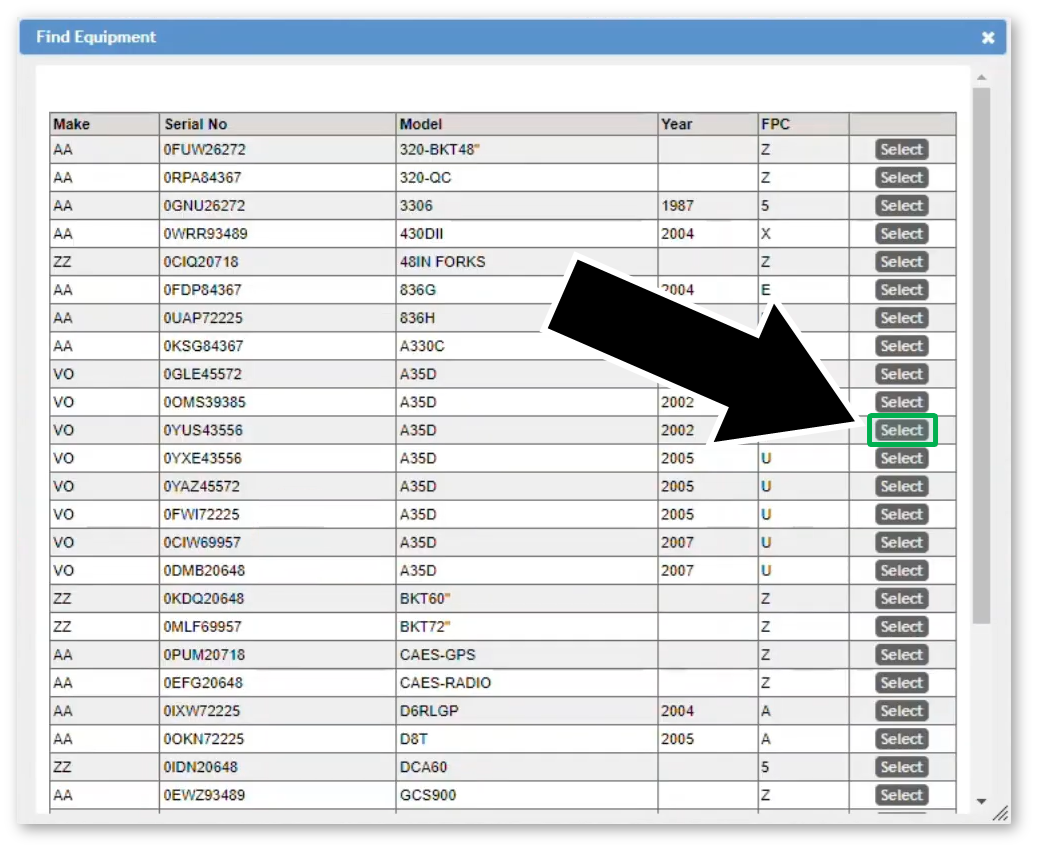1037x850 pixels.
Task: Select equipment with serial 0MLF69957
Action: [901, 627]
